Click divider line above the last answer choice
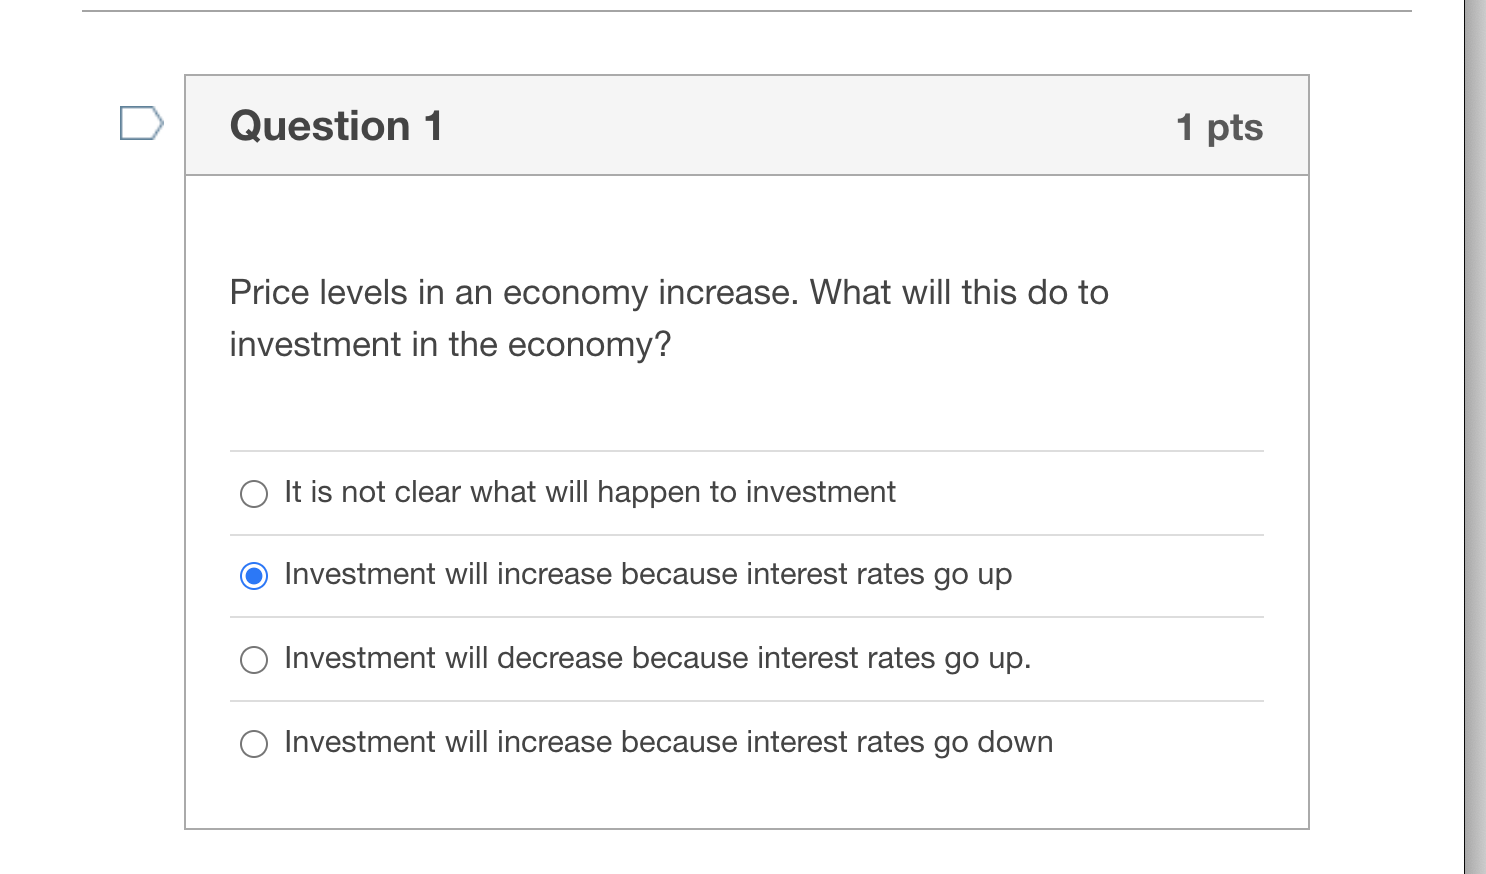The width and height of the screenshot is (1486, 874). (747, 701)
